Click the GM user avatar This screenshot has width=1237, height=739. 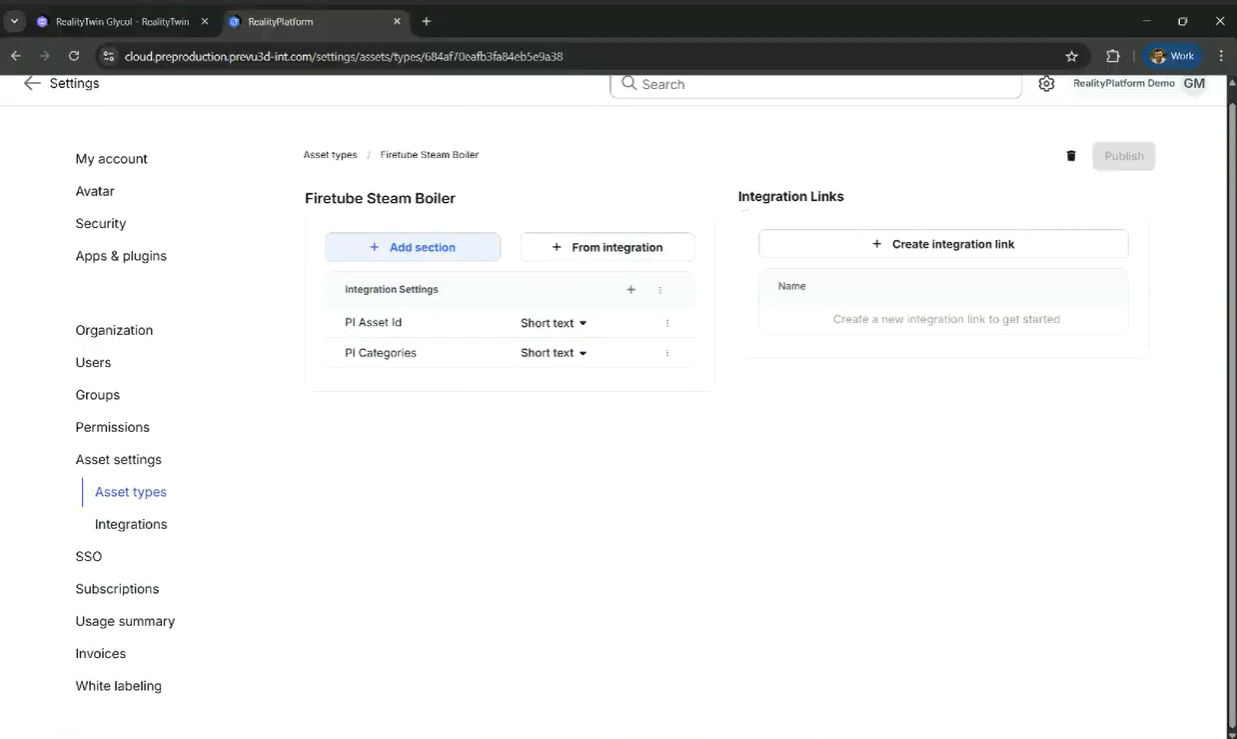pos(1194,84)
